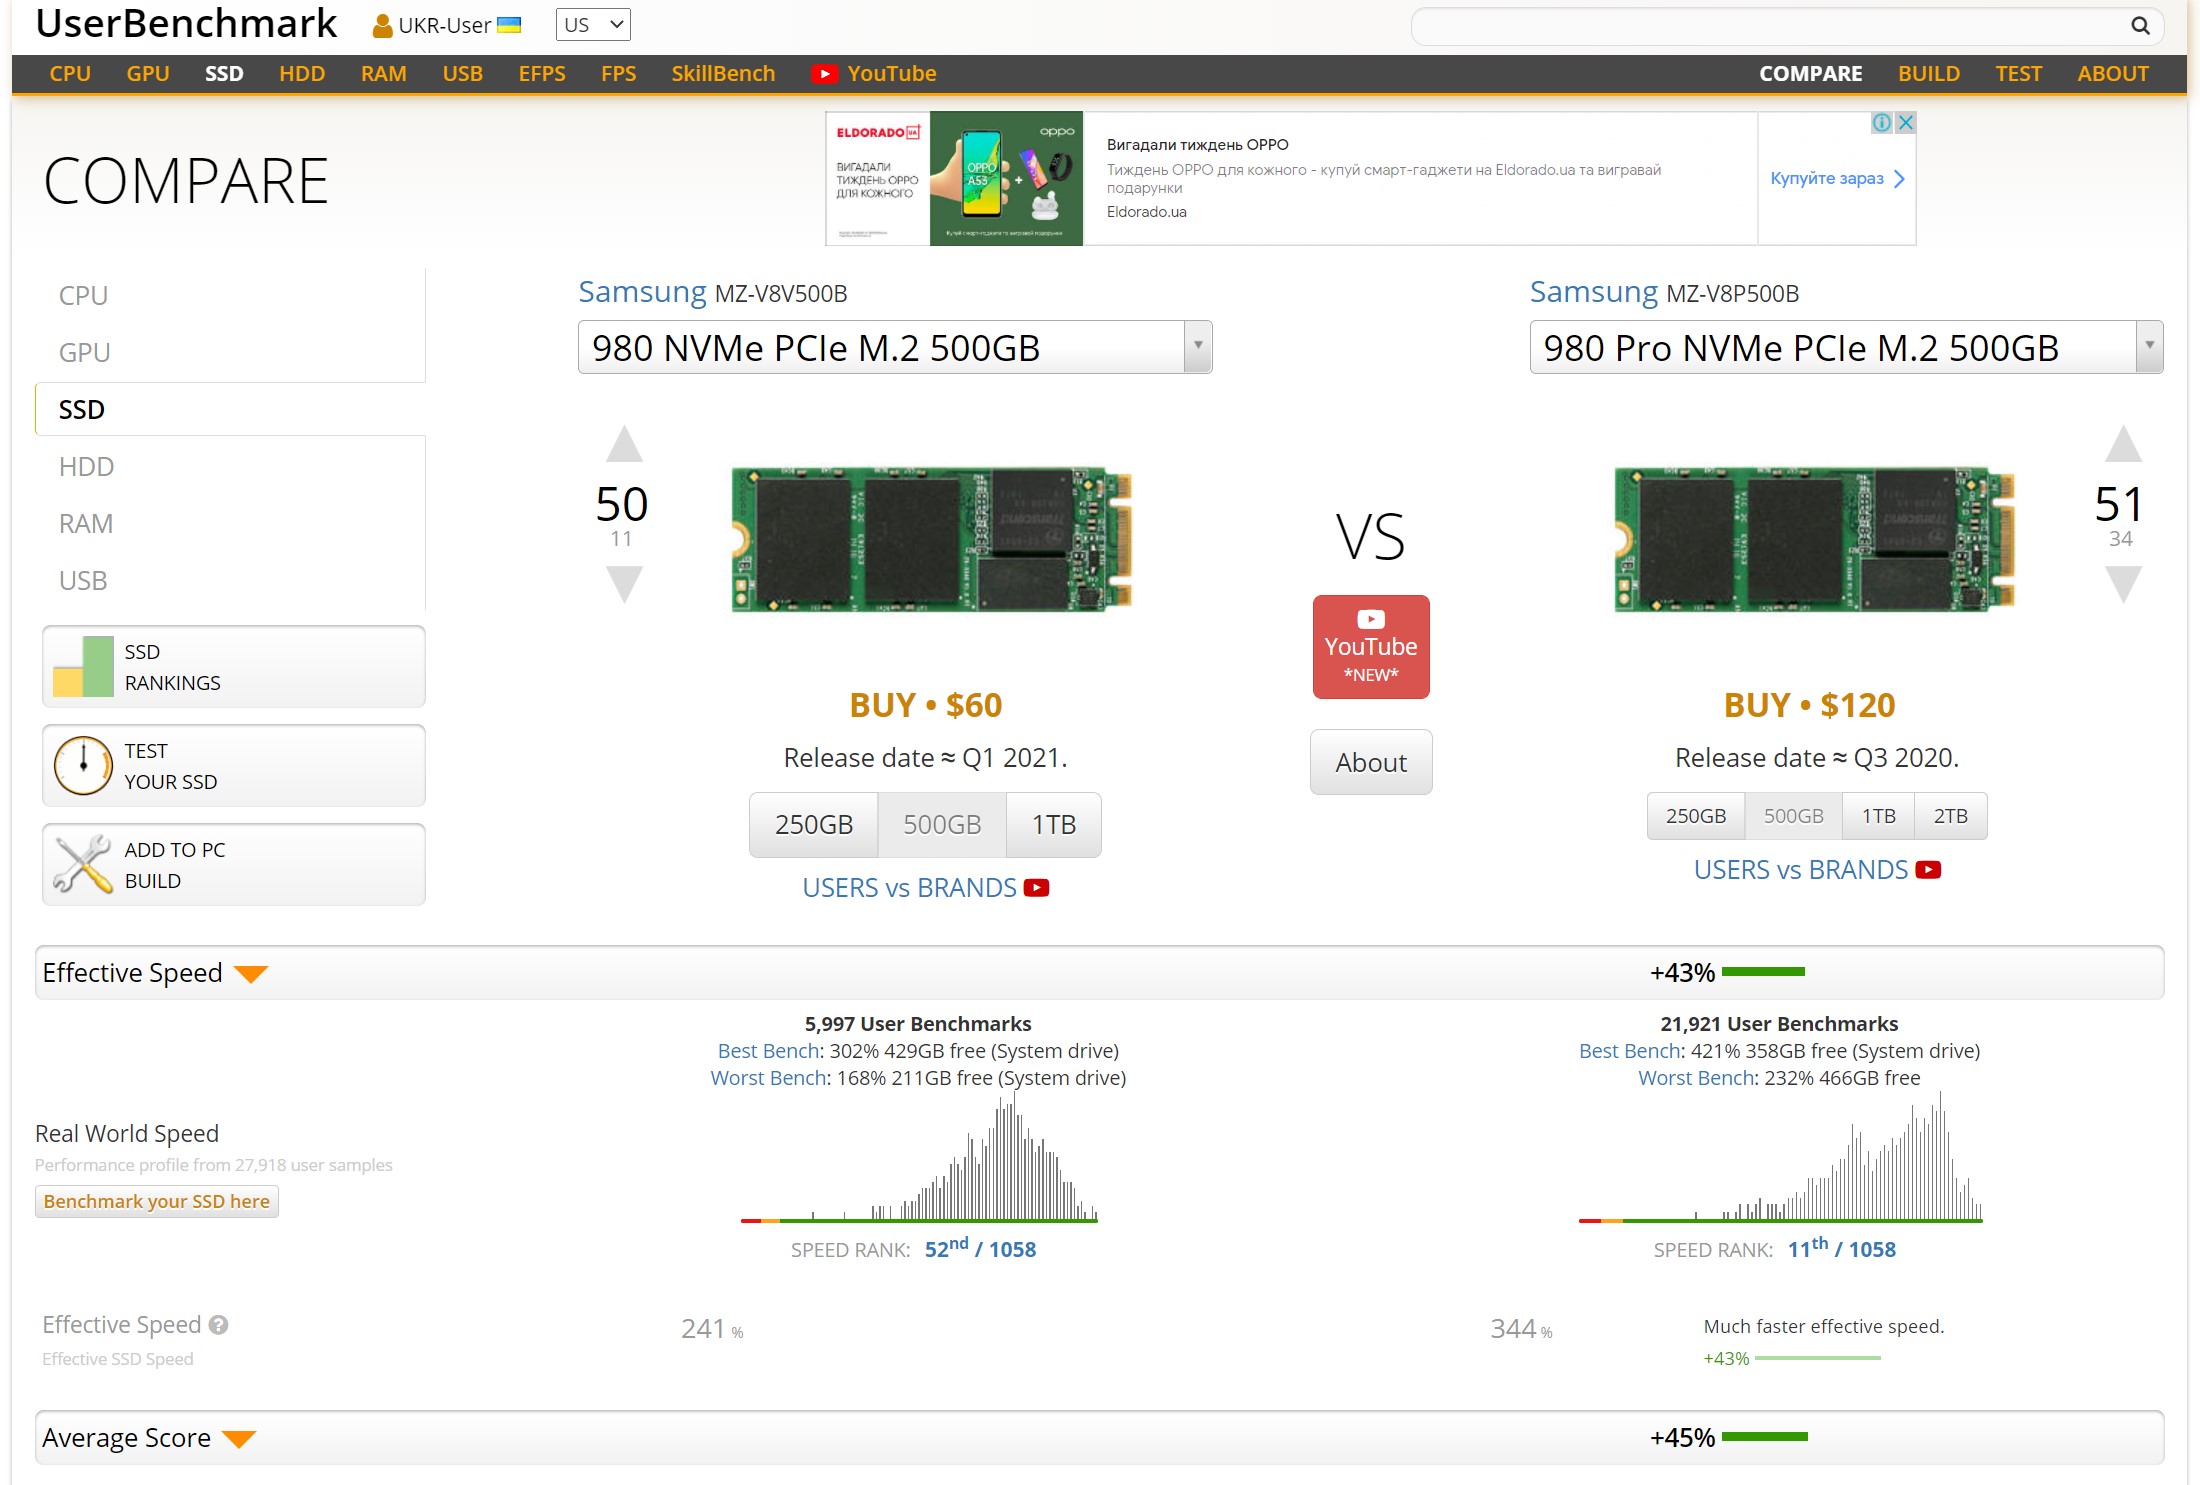Click the Ukraine flag icon

click(509, 25)
